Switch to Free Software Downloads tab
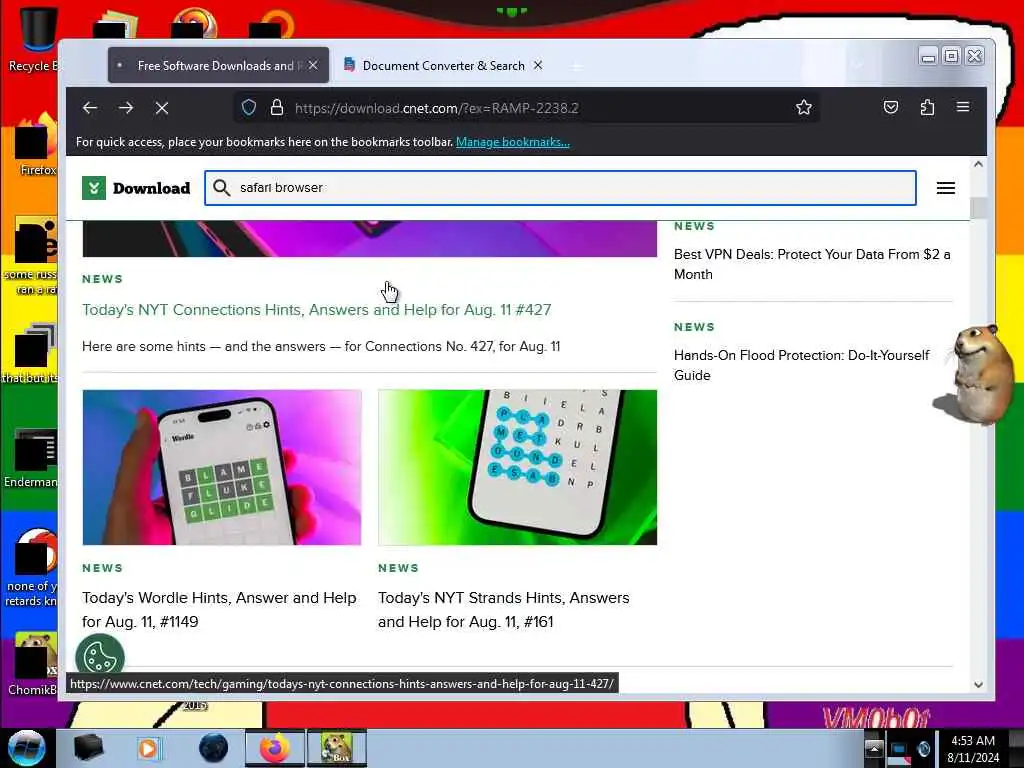This screenshot has width=1024, height=768. click(x=218, y=65)
